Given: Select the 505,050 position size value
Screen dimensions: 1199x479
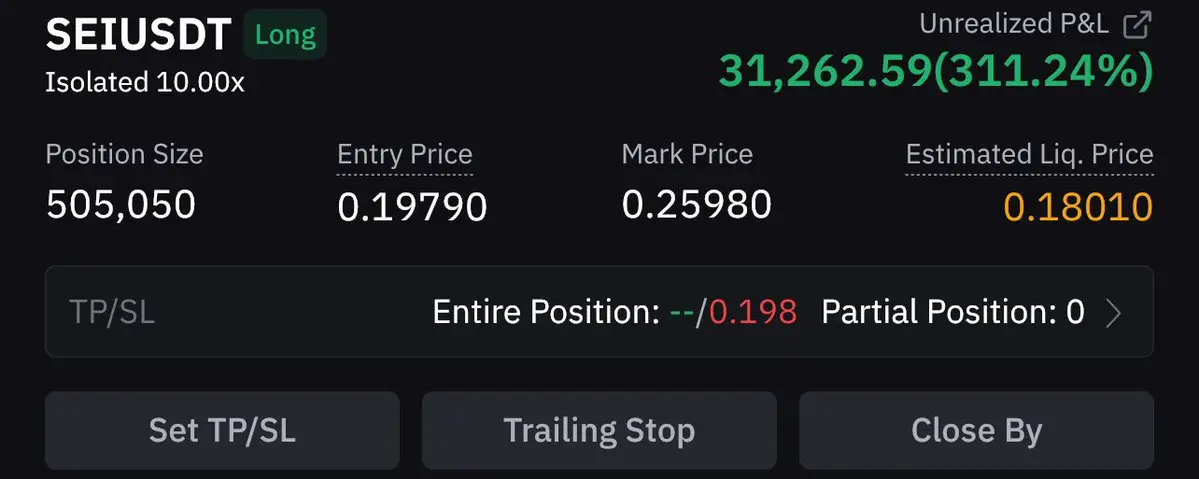Looking at the screenshot, I should point(121,204).
